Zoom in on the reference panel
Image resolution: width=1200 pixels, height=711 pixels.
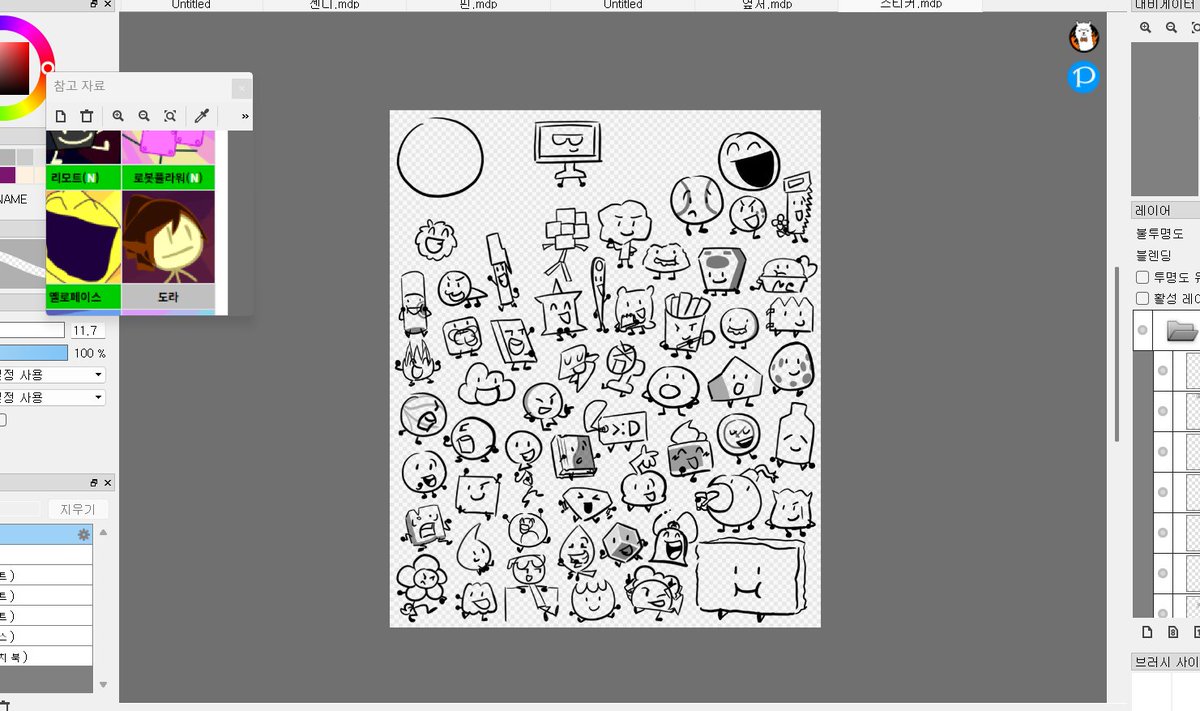pyautogui.click(x=118, y=116)
